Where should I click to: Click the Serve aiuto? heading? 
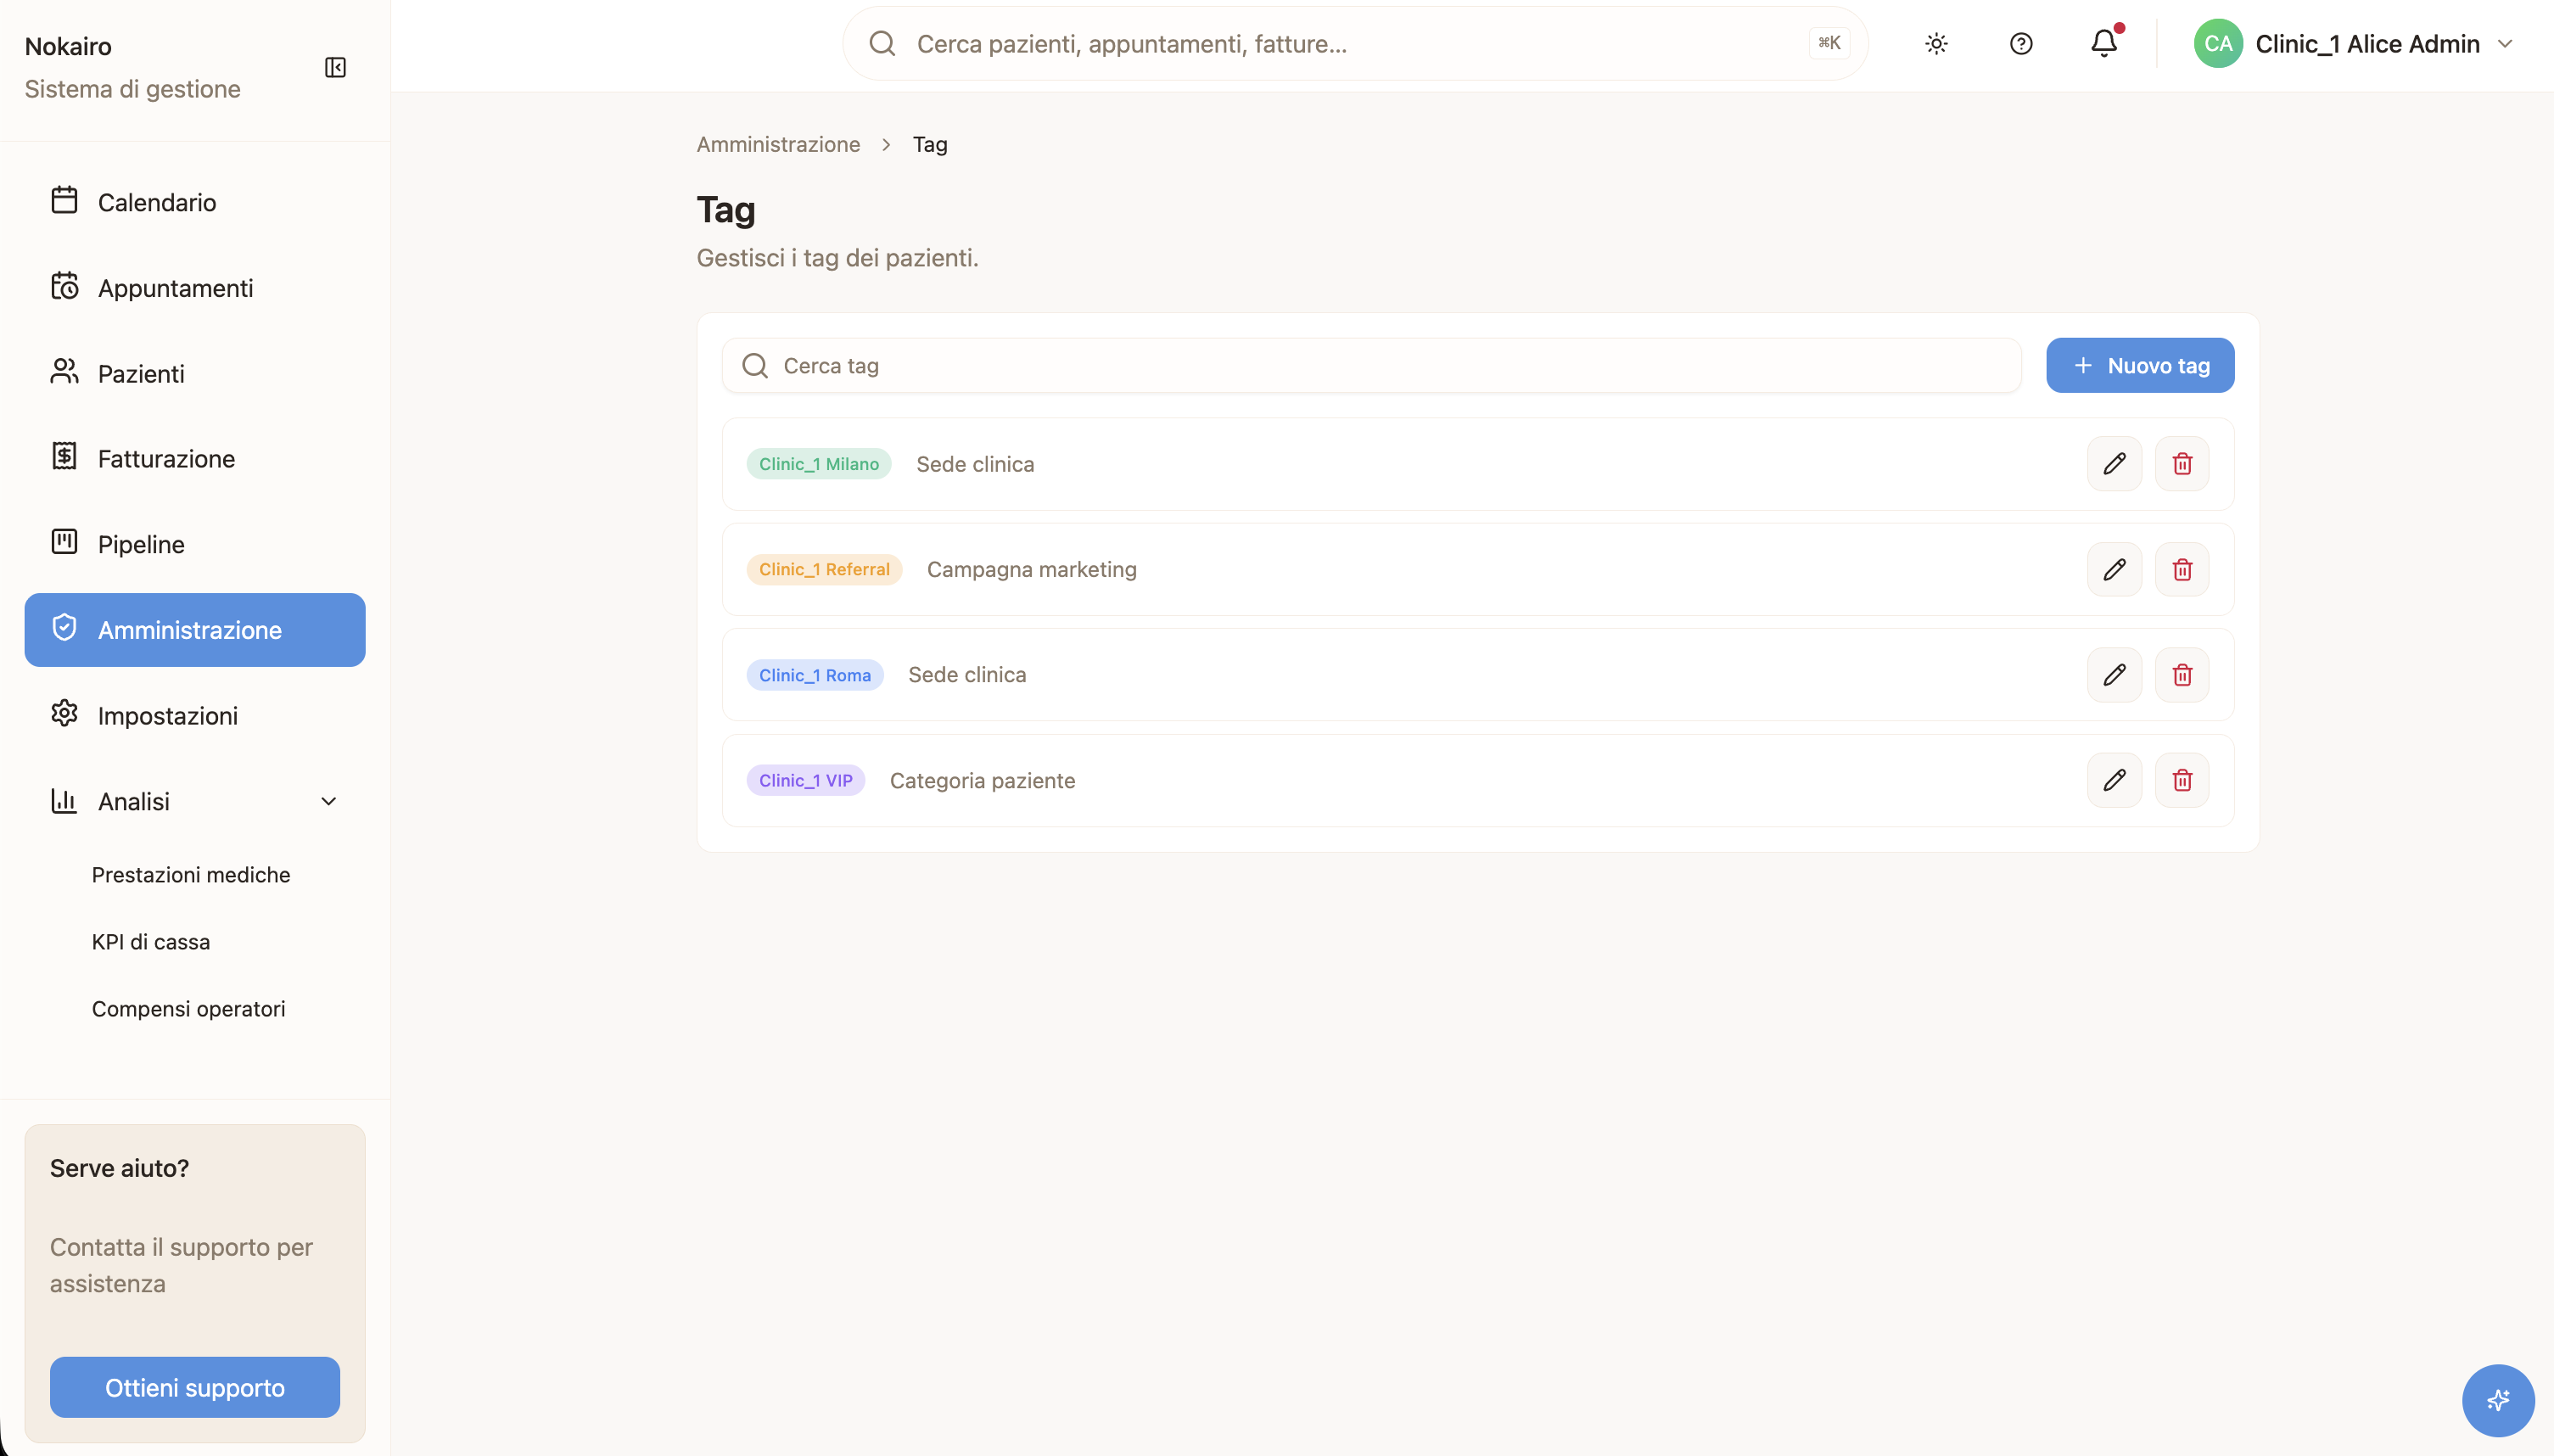[119, 1168]
